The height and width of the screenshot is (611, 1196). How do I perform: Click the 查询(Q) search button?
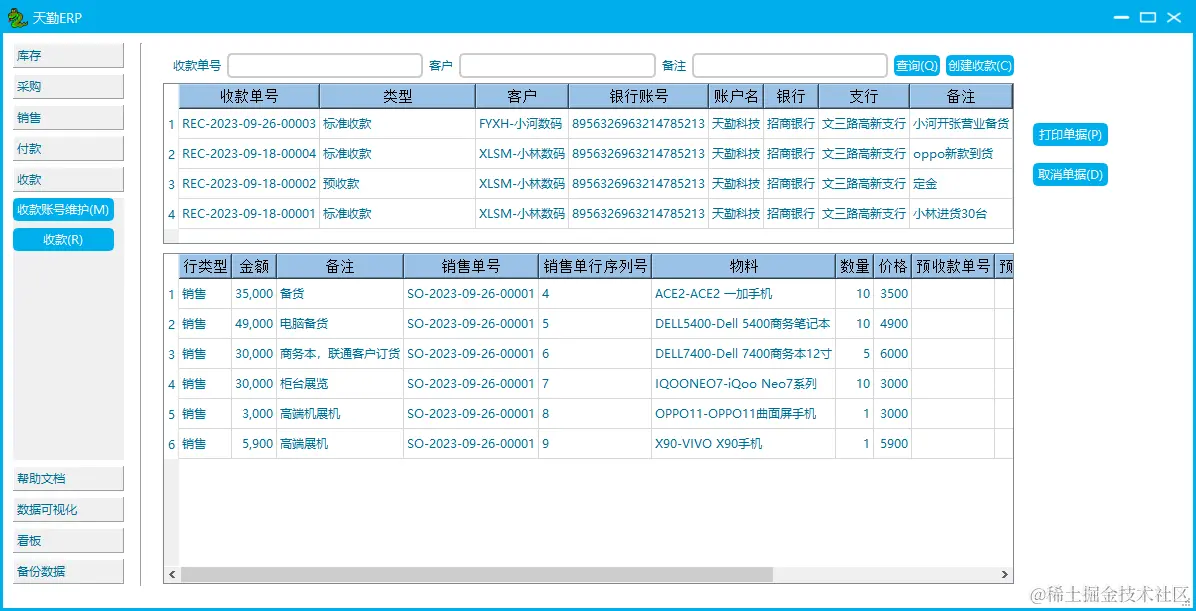click(x=916, y=65)
